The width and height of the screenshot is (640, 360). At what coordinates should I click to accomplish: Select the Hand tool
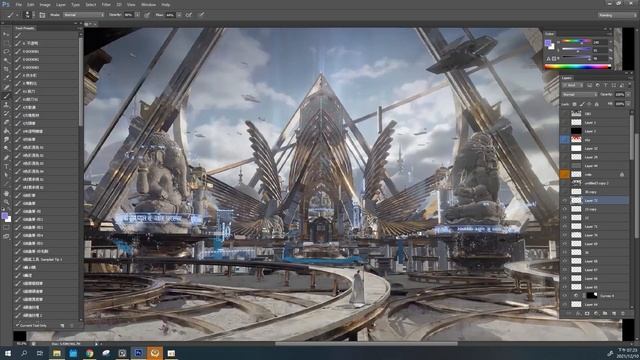click(x=6, y=193)
